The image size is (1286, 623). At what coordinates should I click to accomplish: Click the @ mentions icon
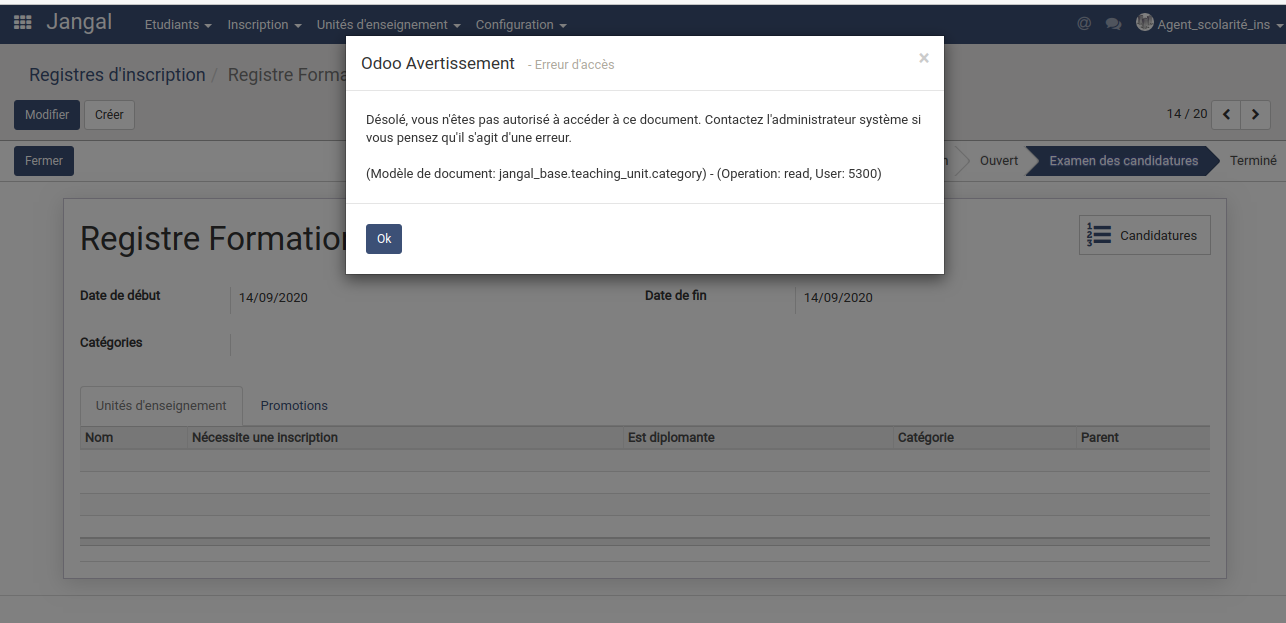[x=1084, y=24]
